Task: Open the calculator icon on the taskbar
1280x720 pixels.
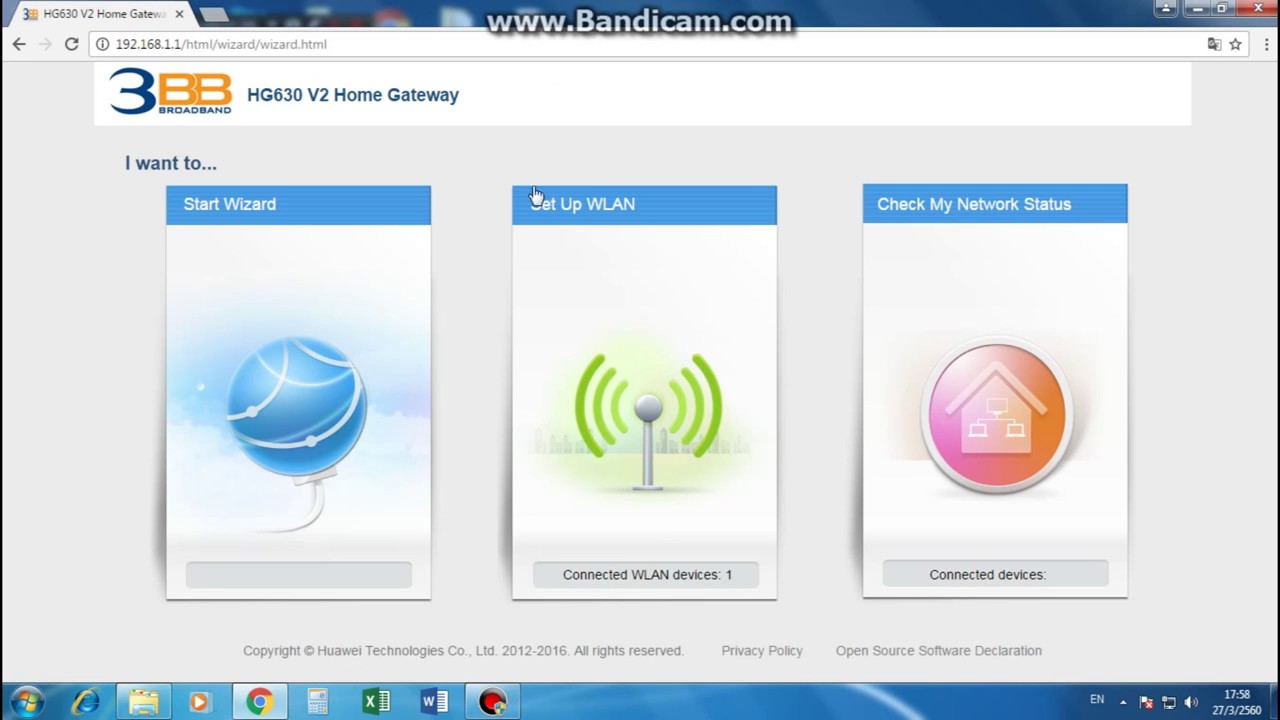Action: pyautogui.click(x=318, y=701)
